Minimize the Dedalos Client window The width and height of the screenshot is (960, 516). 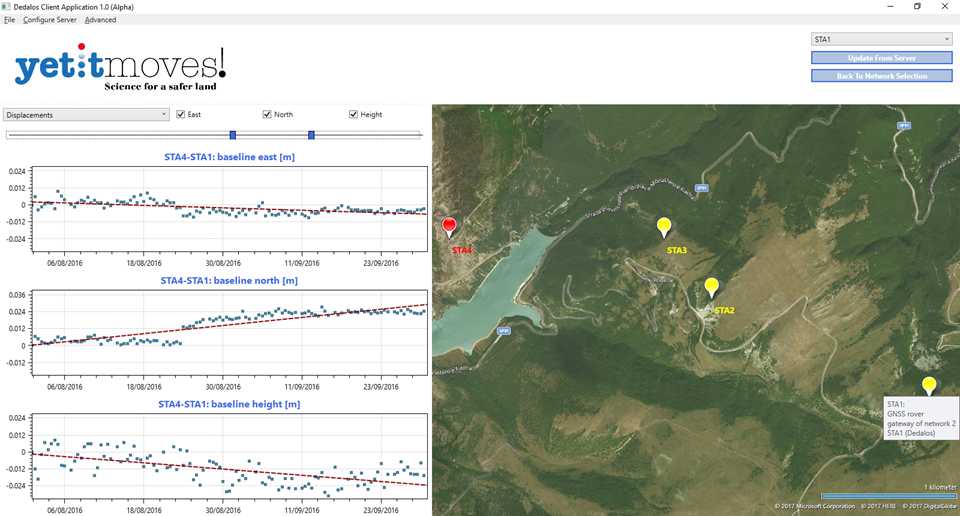[890, 7]
